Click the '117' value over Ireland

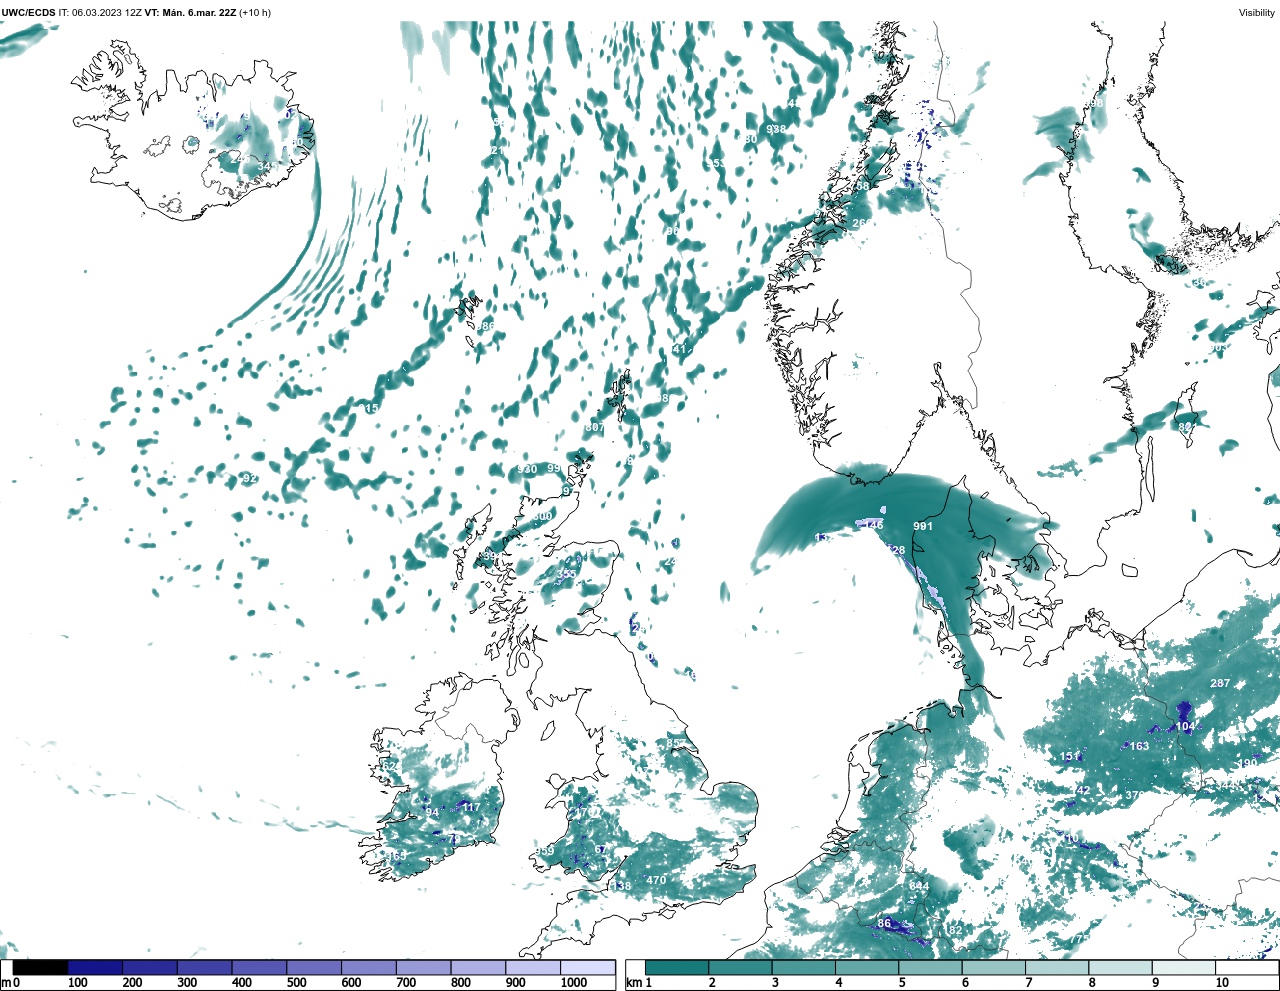coord(471,807)
